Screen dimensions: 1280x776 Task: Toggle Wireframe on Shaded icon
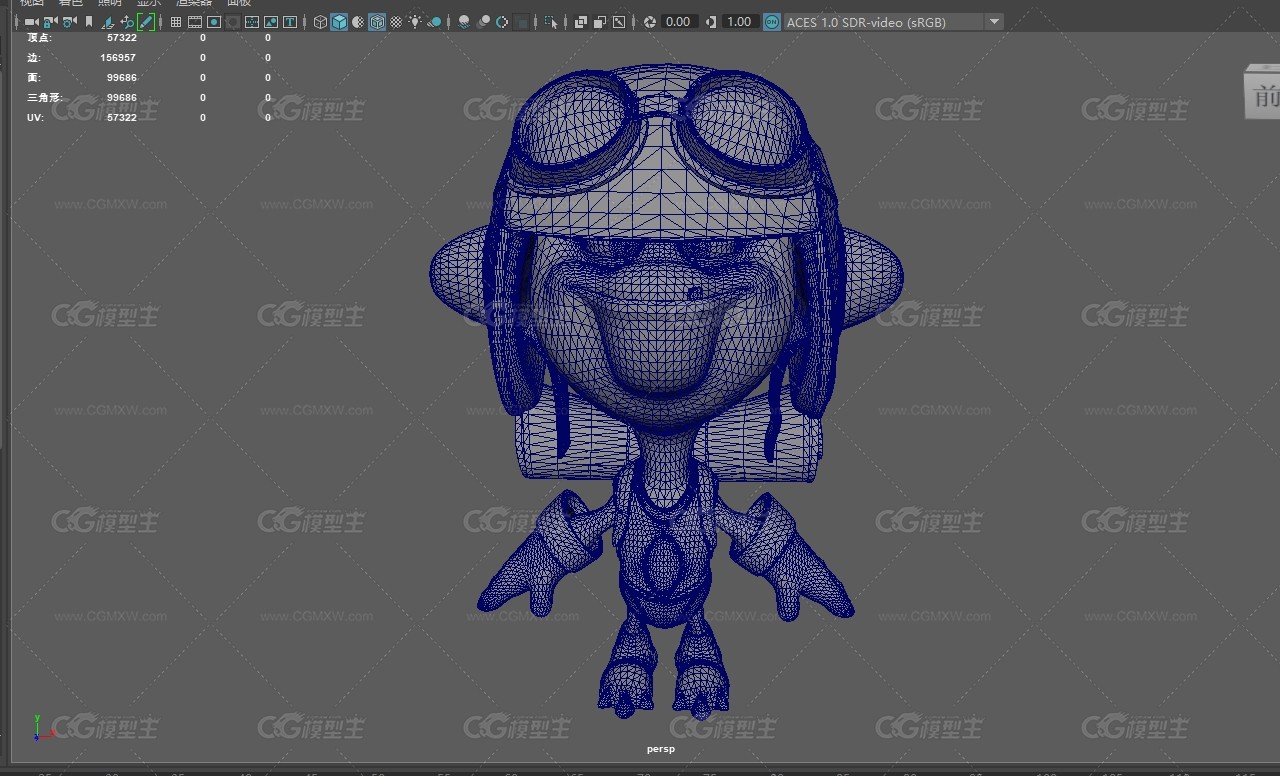pos(377,22)
